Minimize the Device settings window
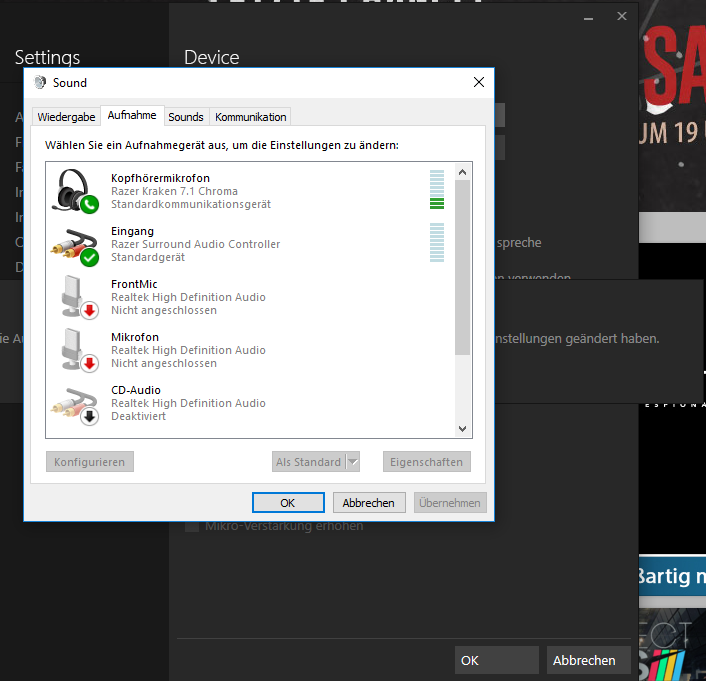 click(x=588, y=18)
